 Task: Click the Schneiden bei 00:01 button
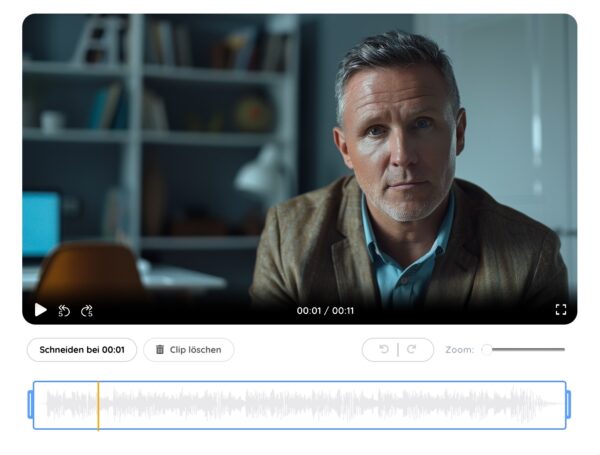tap(82, 350)
